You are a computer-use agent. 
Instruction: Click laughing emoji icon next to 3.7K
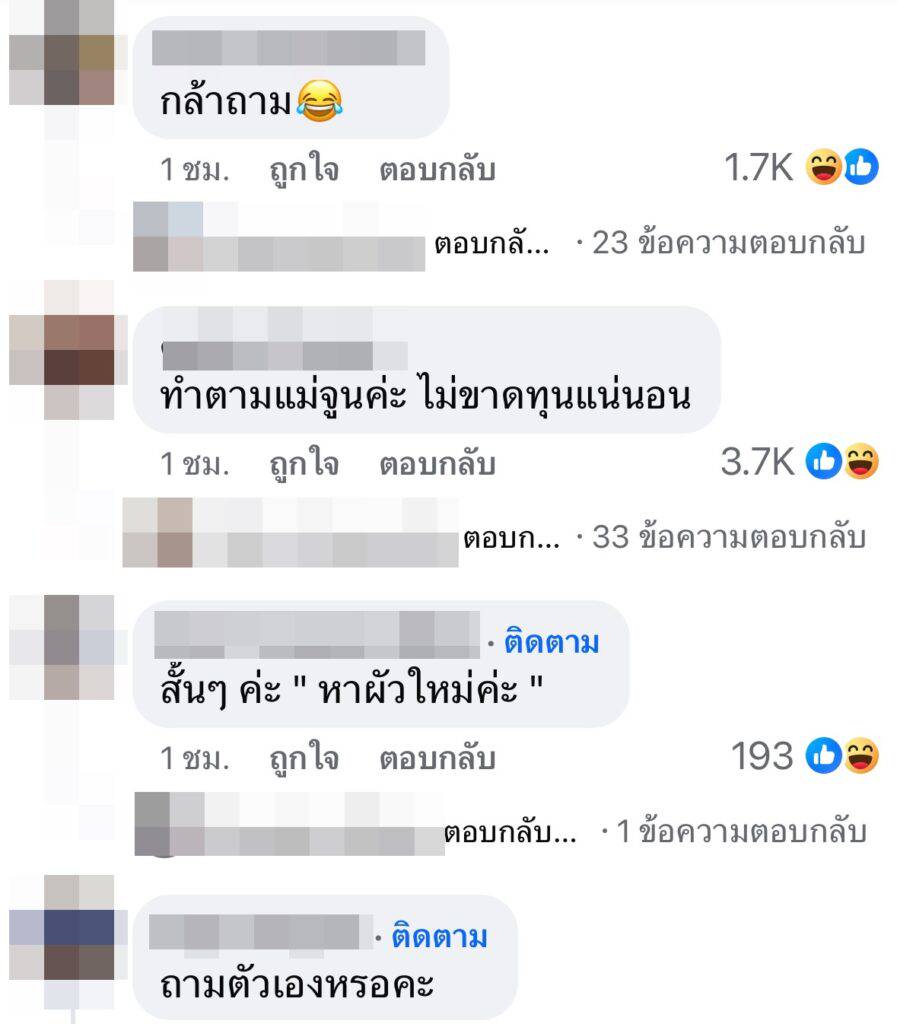coord(861,461)
